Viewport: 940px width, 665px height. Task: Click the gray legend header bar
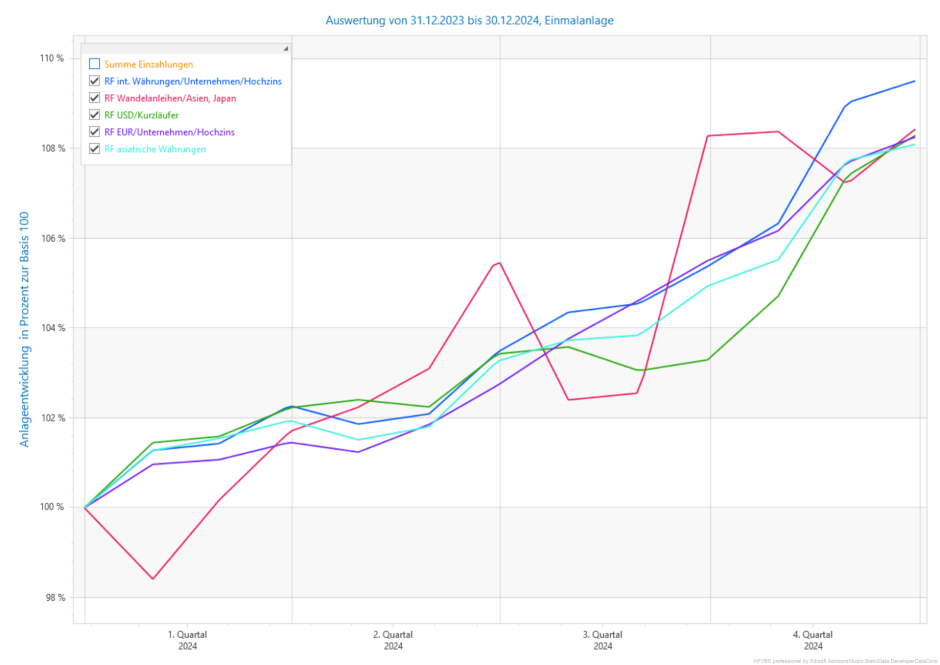click(x=180, y=48)
